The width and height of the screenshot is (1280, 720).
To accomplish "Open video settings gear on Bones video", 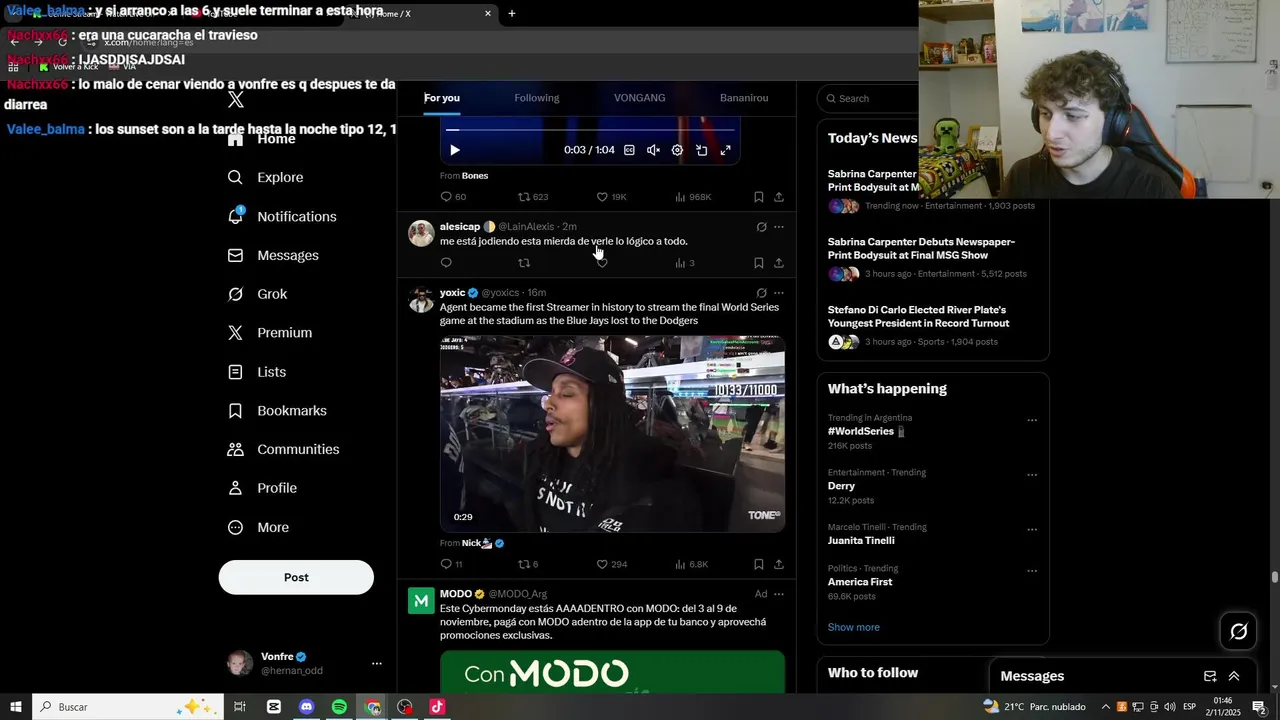I will [x=677, y=150].
